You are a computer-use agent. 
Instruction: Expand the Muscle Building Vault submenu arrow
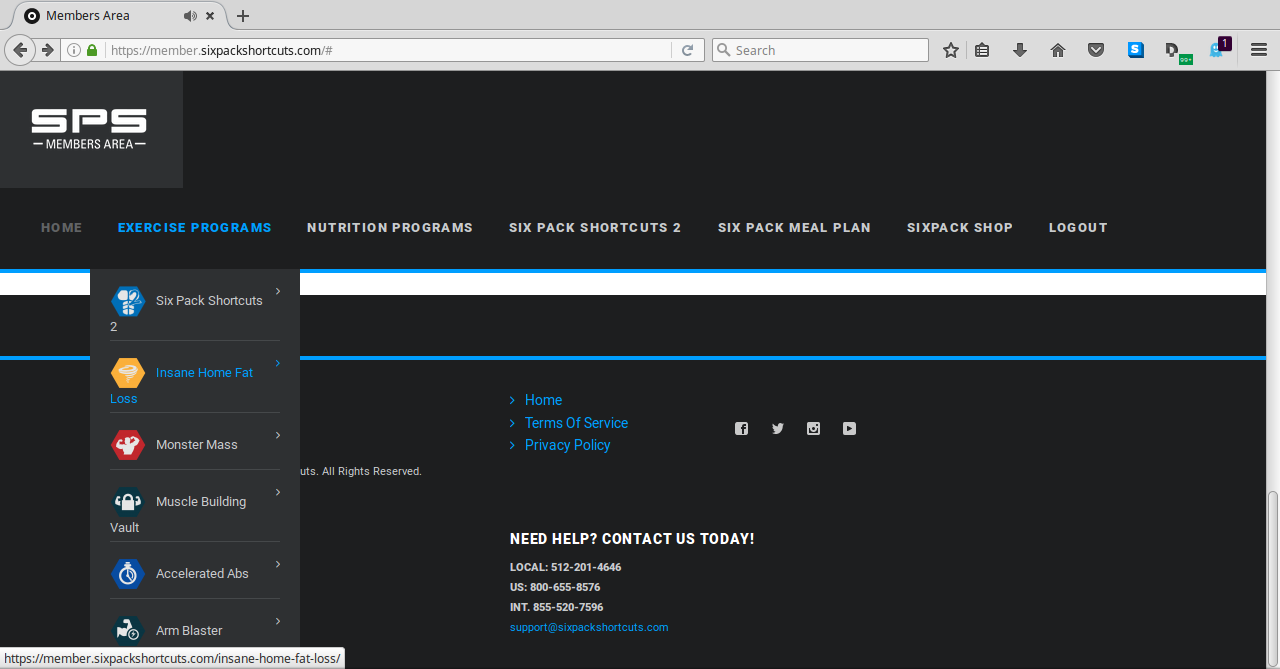[x=278, y=492]
